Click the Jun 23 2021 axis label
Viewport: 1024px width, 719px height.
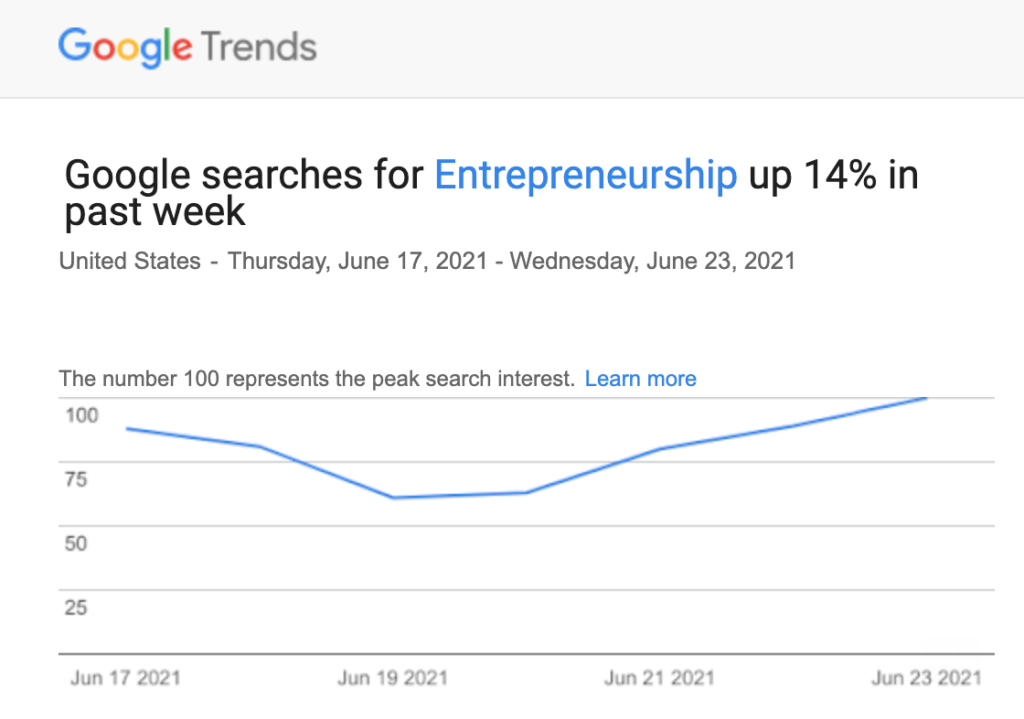click(926, 678)
